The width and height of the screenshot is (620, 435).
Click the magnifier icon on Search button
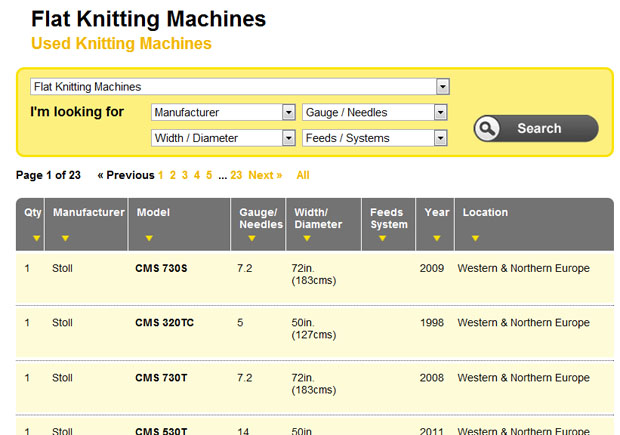pos(487,129)
